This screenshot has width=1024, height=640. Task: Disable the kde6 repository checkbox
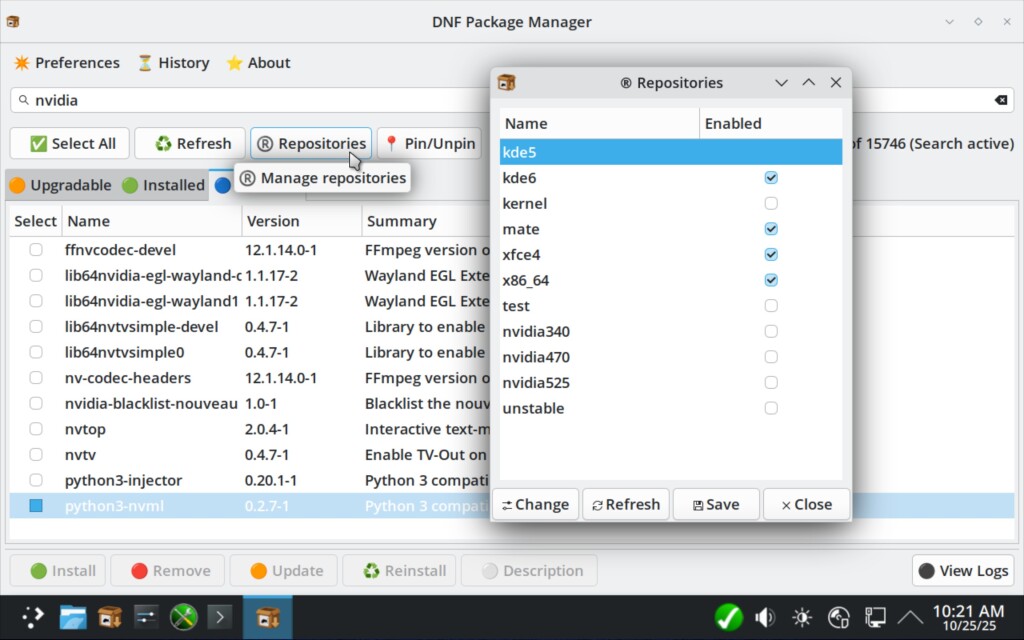(771, 178)
